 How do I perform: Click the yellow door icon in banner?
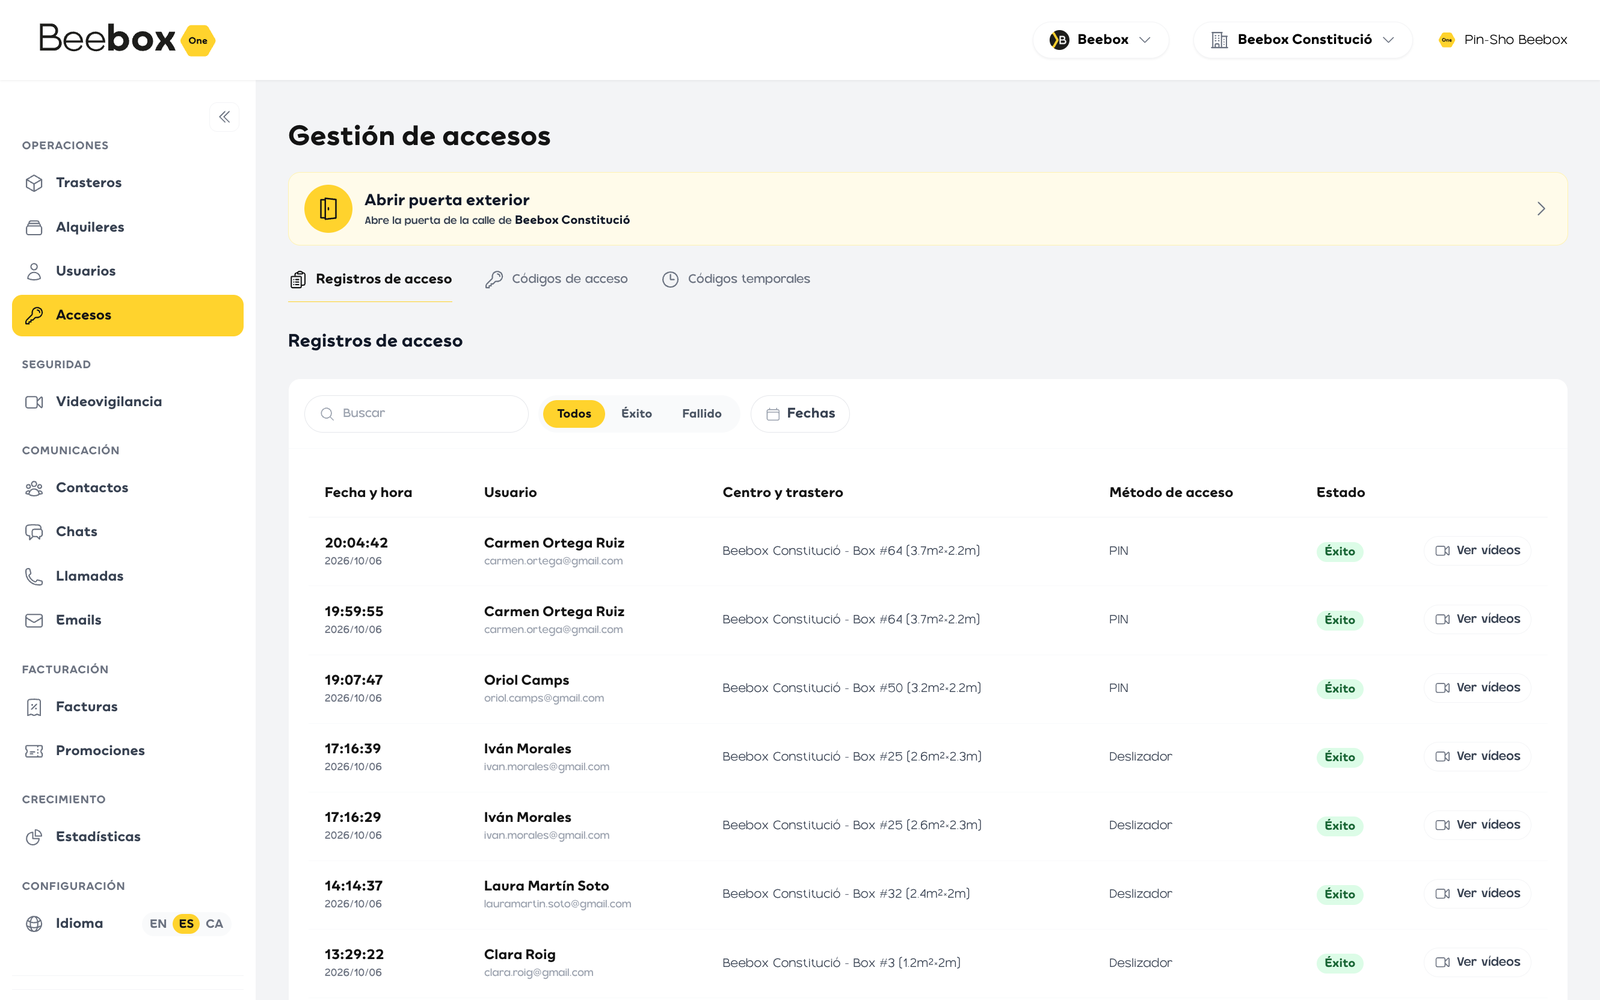(328, 209)
